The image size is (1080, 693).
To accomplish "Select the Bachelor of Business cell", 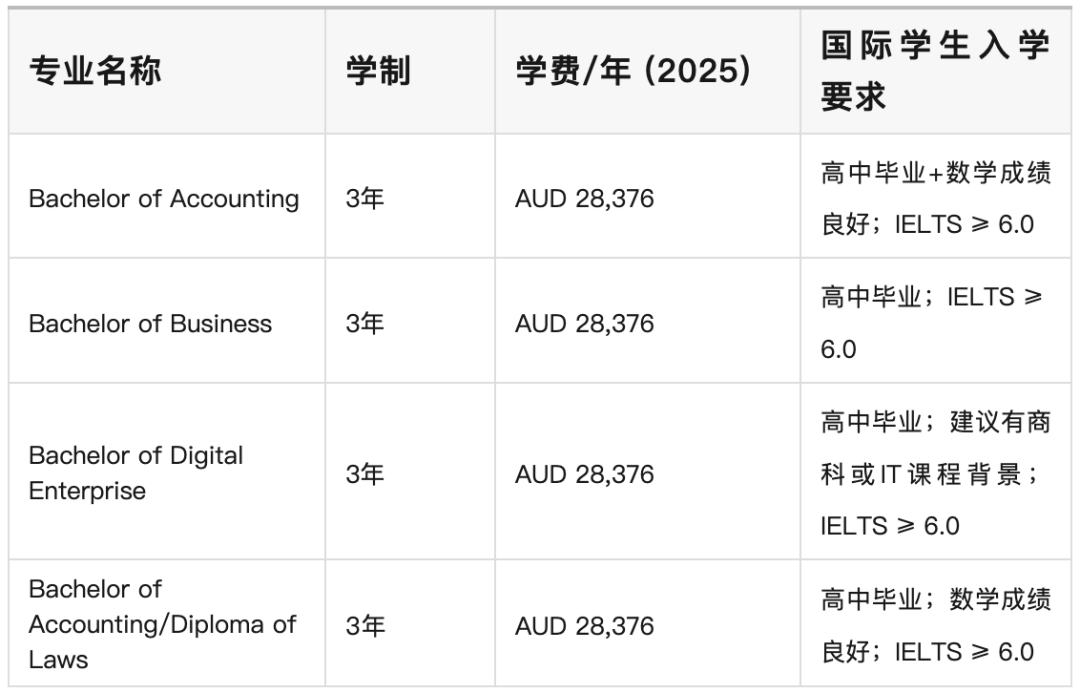I will pos(150,323).
